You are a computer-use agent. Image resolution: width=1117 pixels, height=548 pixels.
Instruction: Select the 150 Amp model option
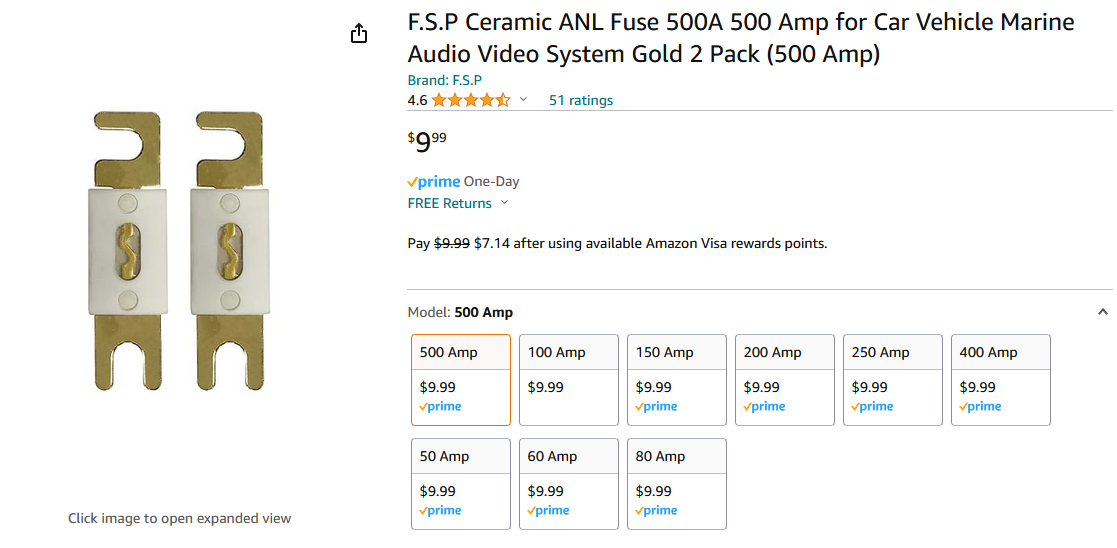point(677,380)
